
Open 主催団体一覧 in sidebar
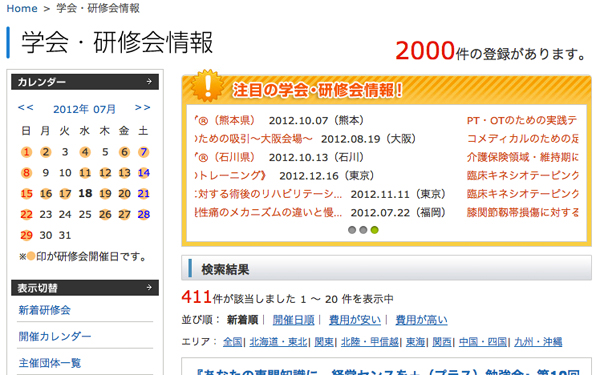pos(50,363)
